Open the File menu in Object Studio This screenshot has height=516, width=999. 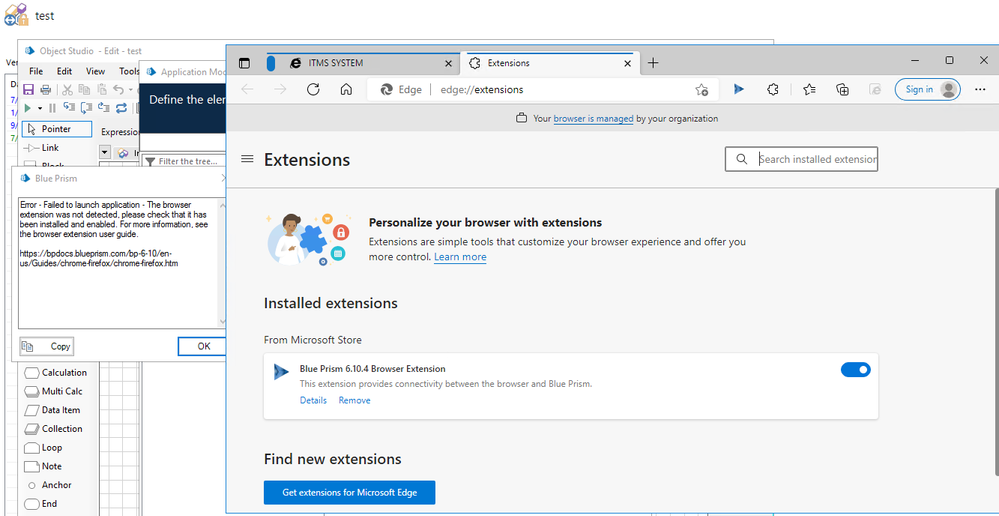point(36,71)
